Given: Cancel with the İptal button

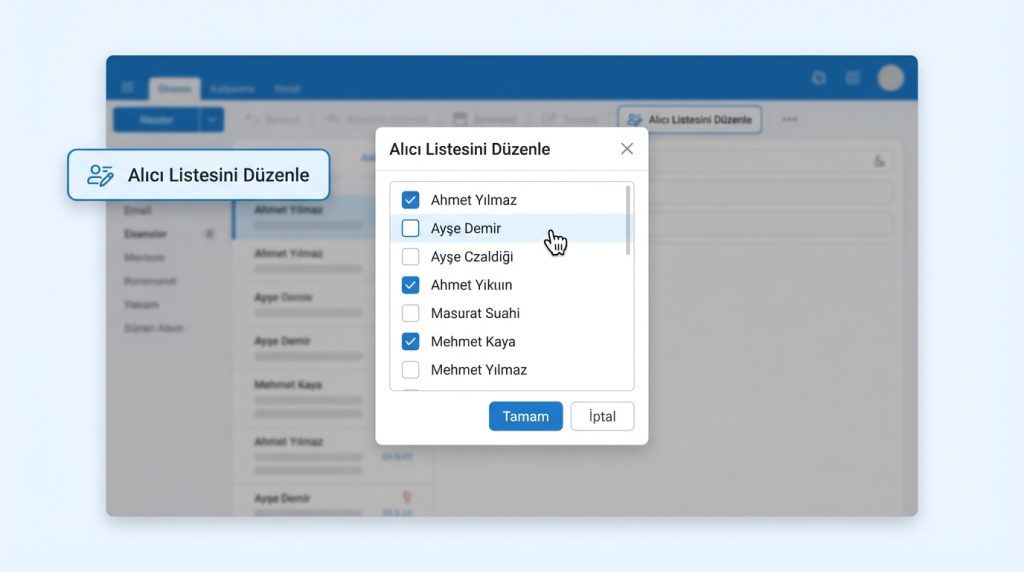Looking at the screenshot, I should (x=602, y=416).
